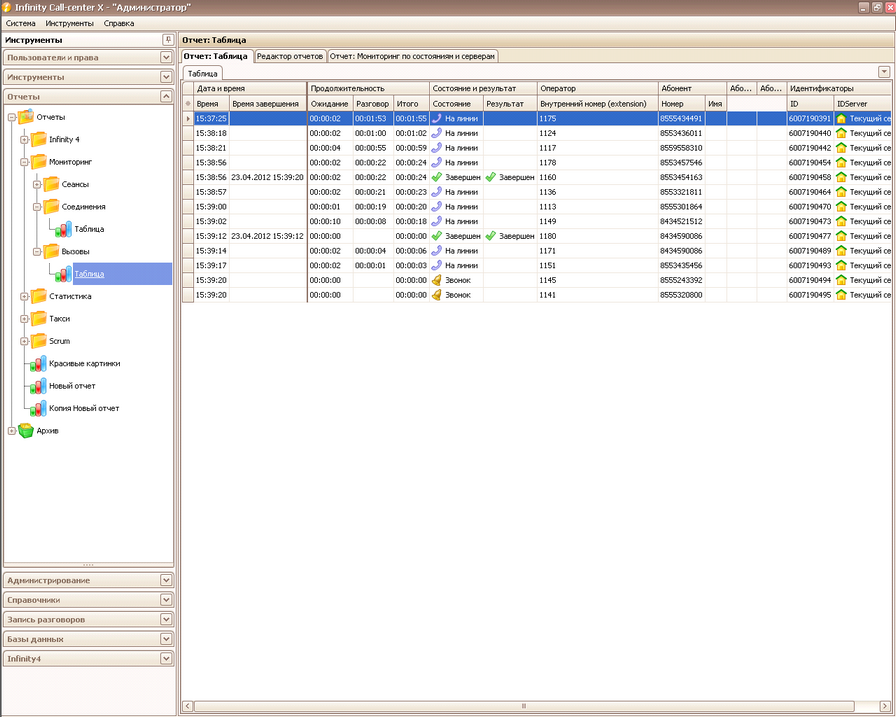Click the result check icon in the 15:39:12 row
The image size is (896, 717).
490,236
